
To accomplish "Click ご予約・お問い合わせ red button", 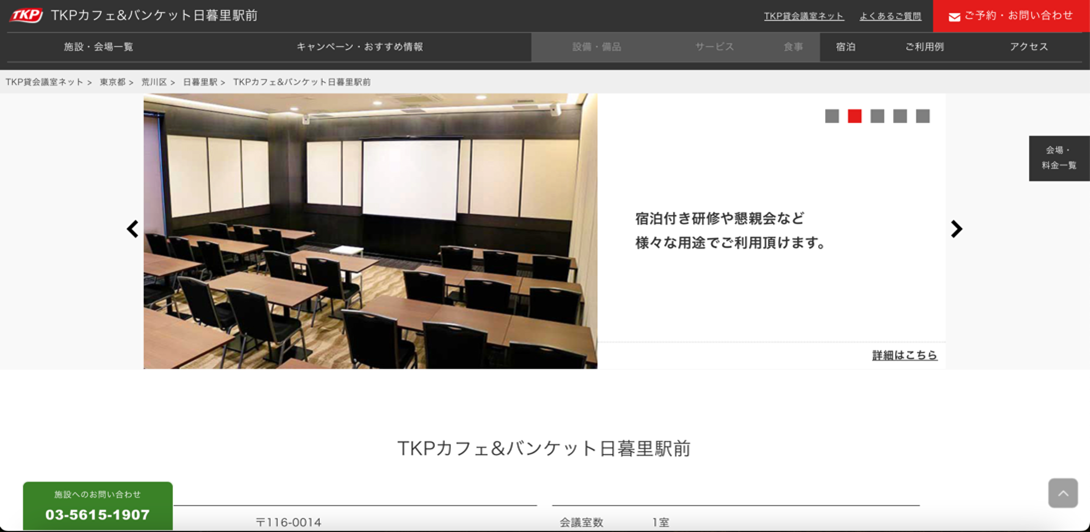I will coord(1011,16).
